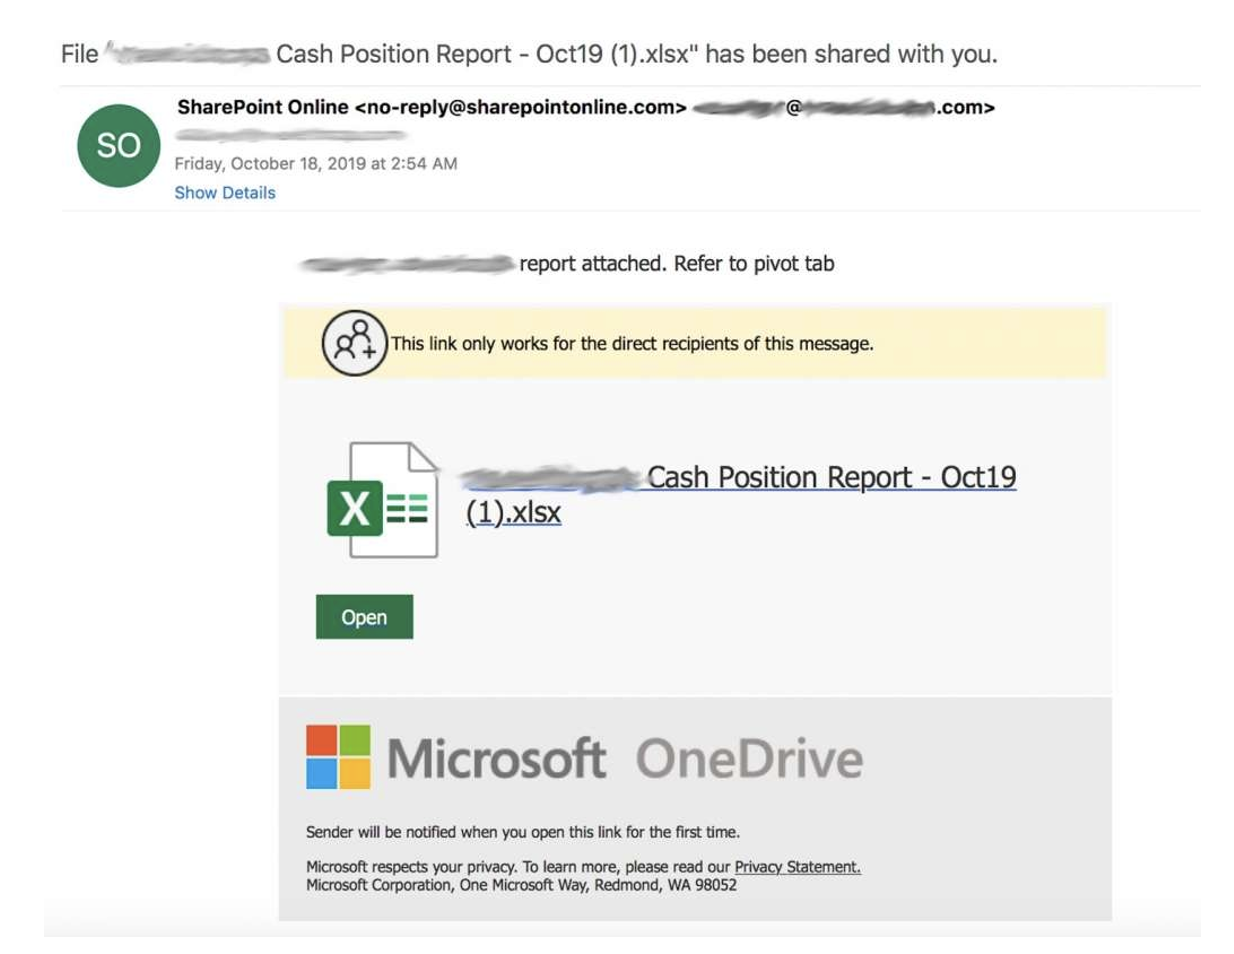The height and width of the screenshot is (954, 1234).
Task: Click the green SO sender avatar
Action: 118,146
